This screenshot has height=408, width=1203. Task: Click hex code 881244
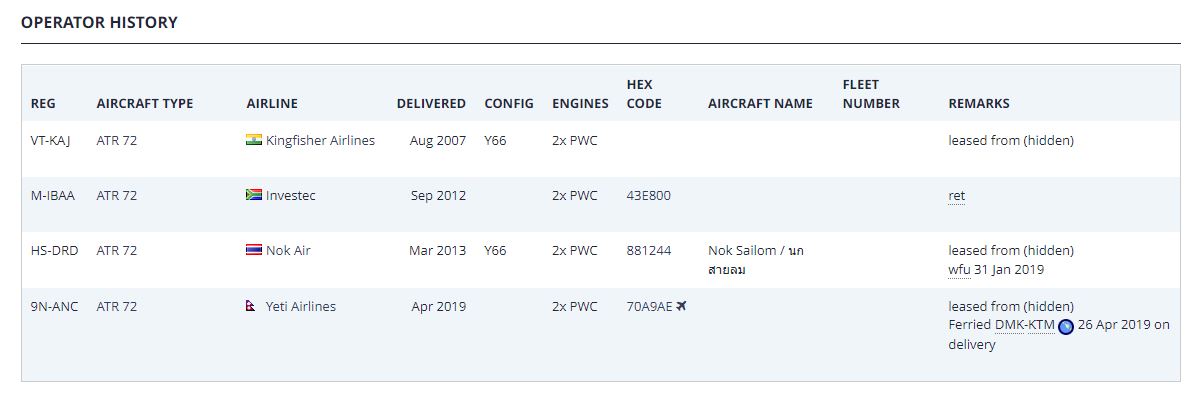pos(649,250)
